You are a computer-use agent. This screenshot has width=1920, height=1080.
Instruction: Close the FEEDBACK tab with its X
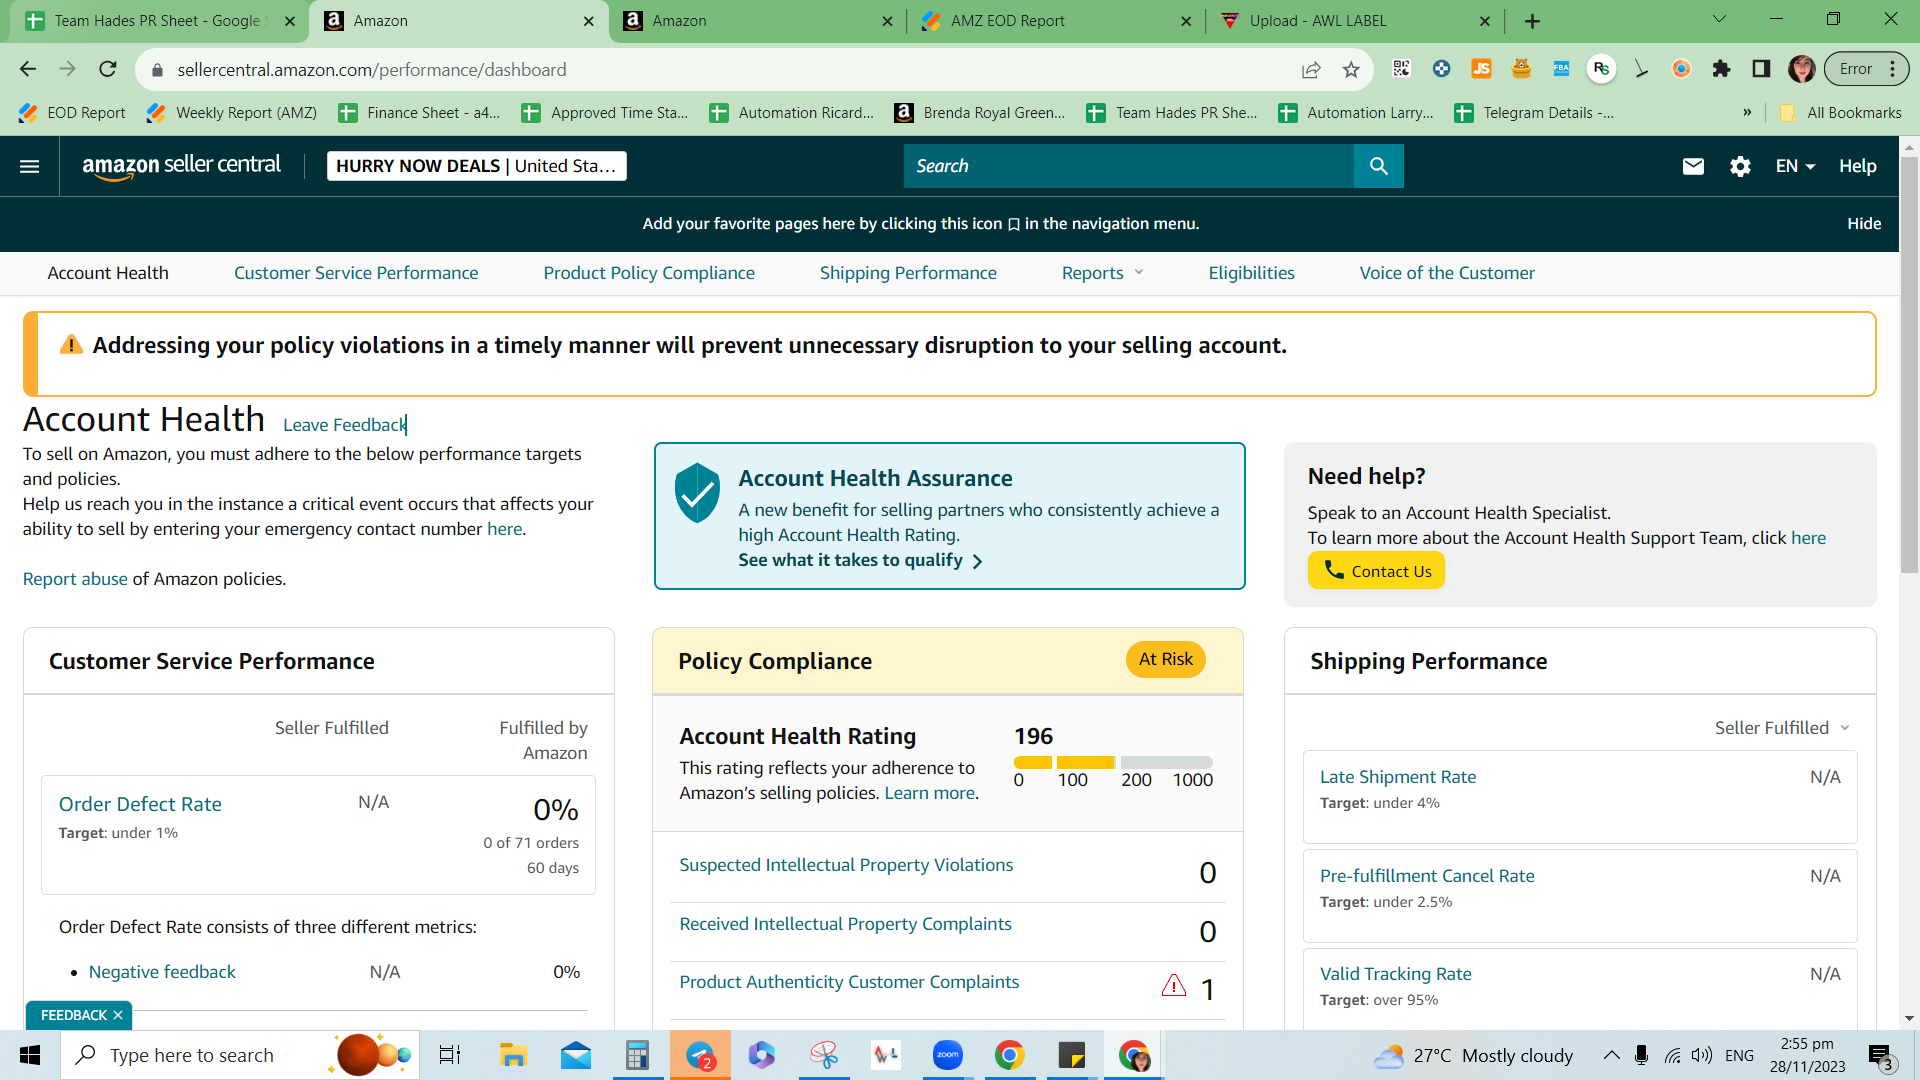118,1015
